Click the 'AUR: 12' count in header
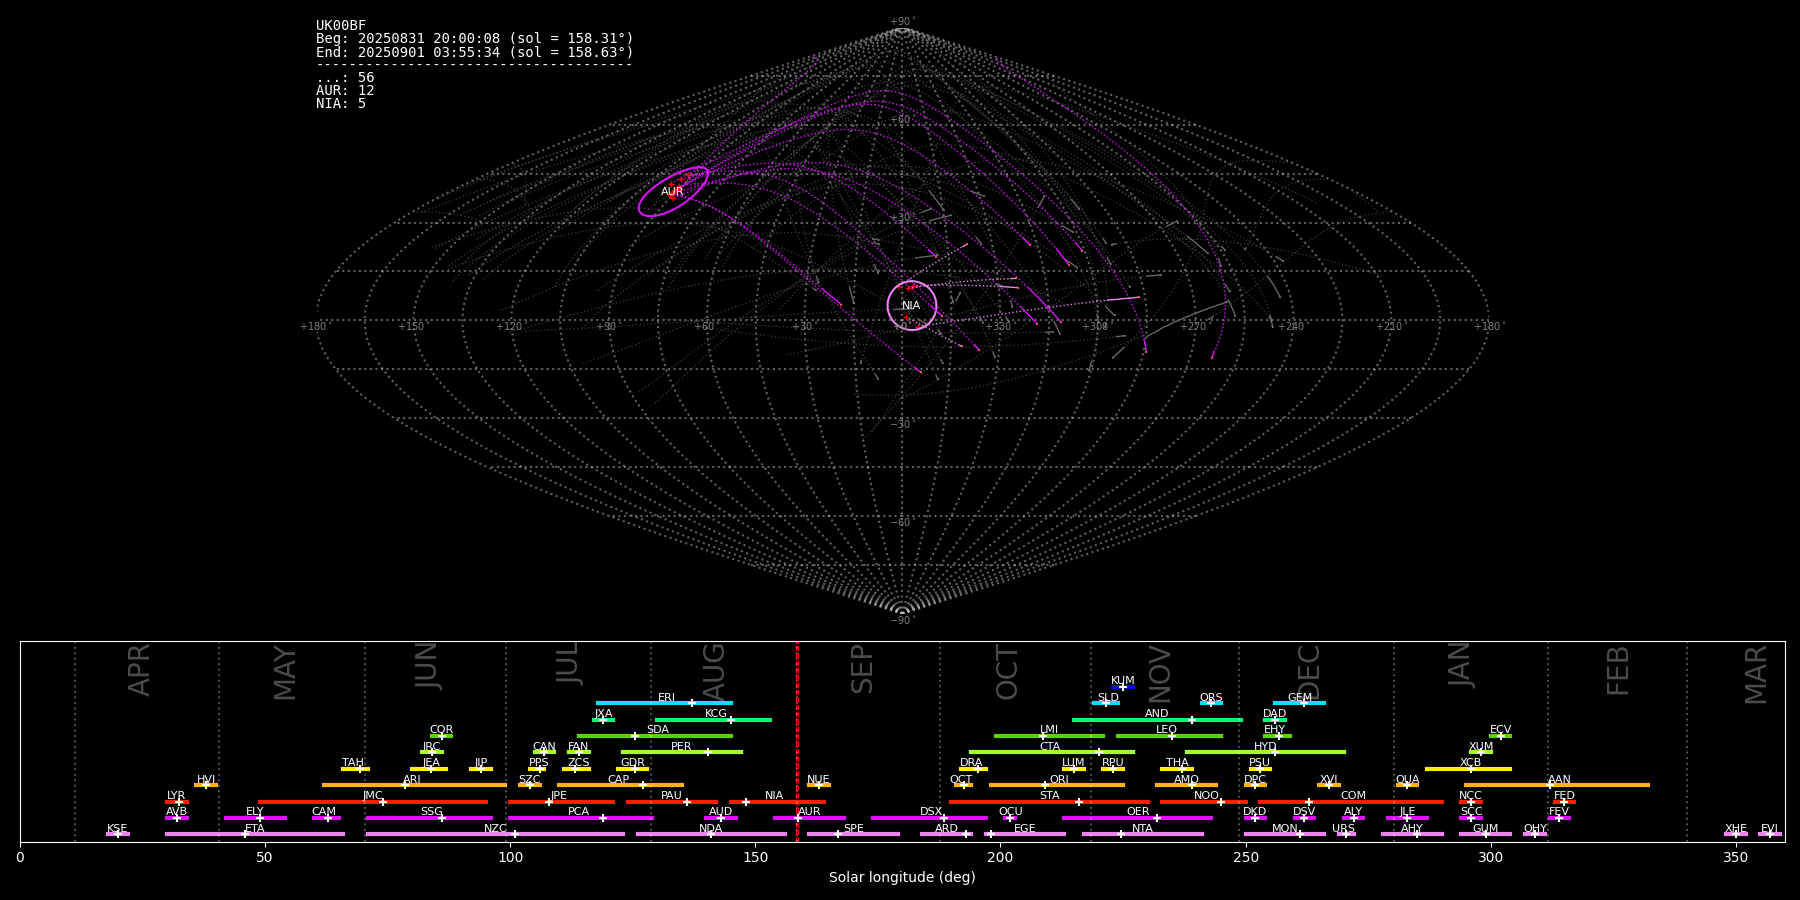Screen dimensions: 1800x900 point(345,91)
